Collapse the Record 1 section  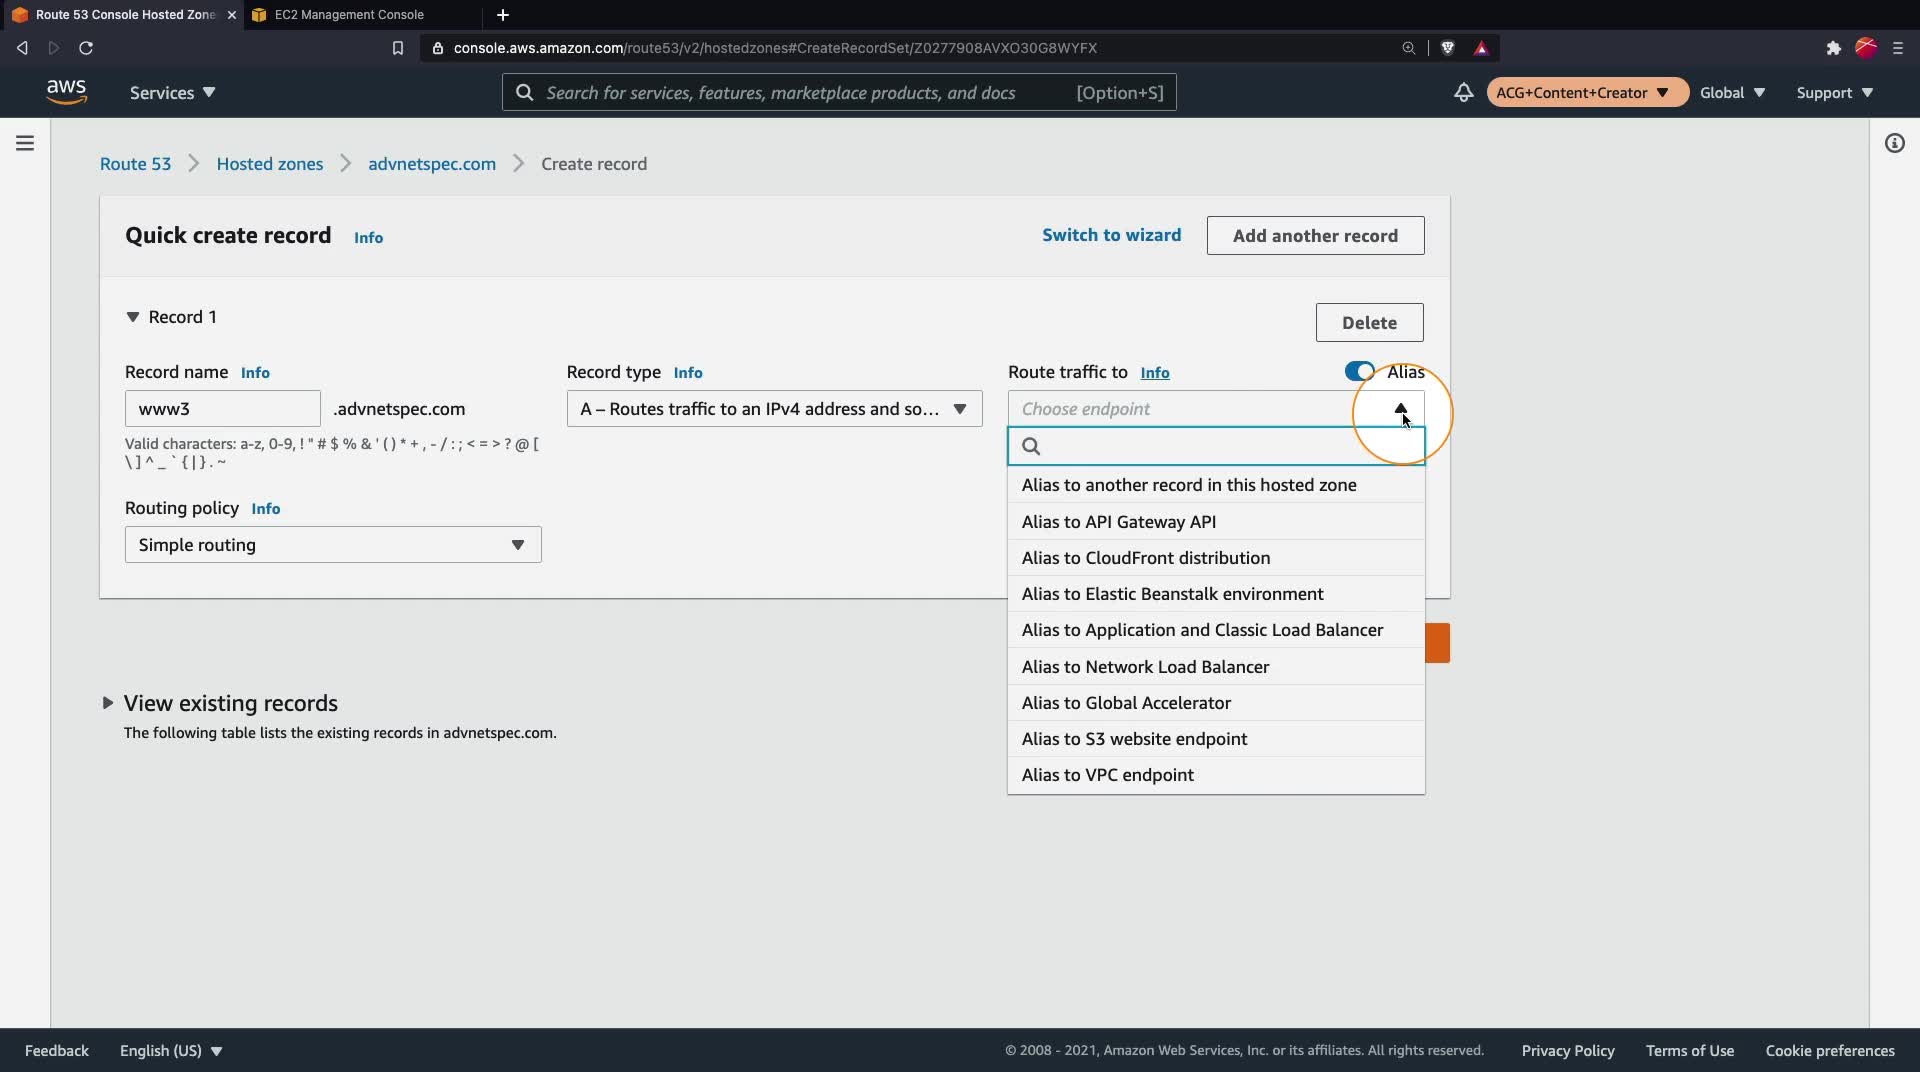(x=132, y=317)
